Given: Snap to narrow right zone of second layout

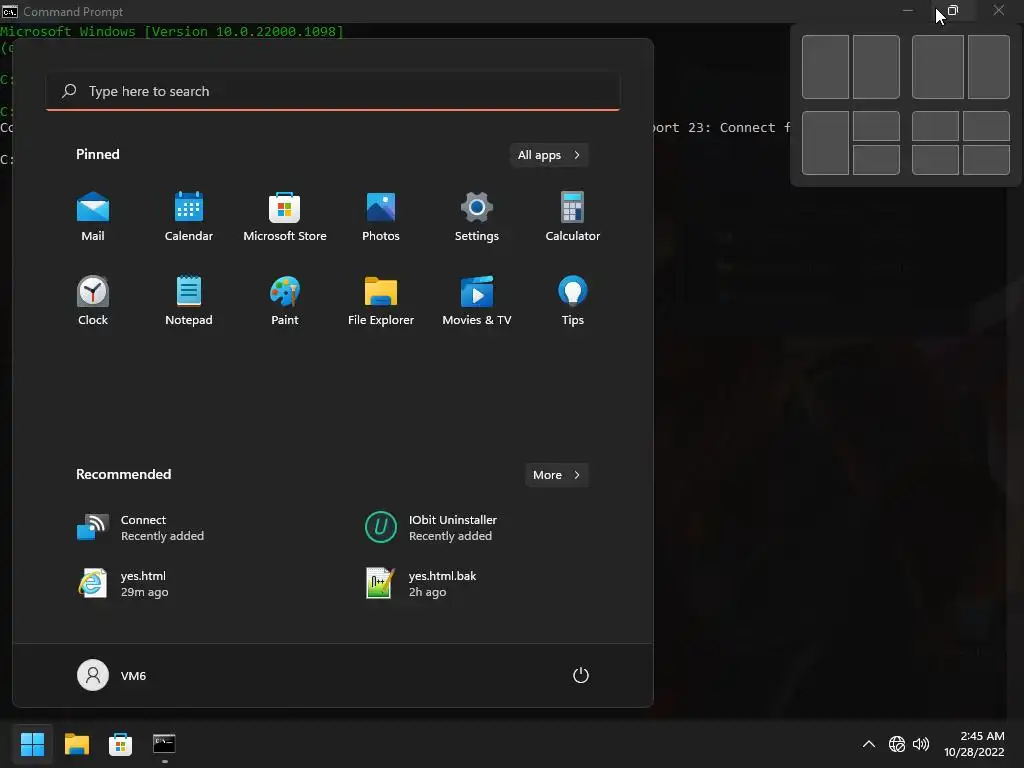Looking at the screenshot, I should (989, 67).
